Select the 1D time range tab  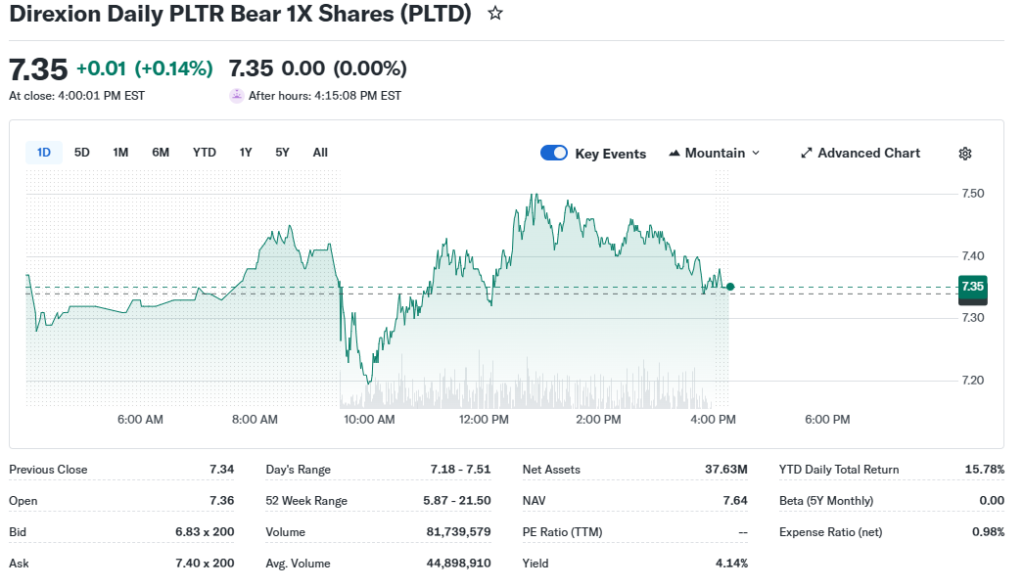[44, 152]
